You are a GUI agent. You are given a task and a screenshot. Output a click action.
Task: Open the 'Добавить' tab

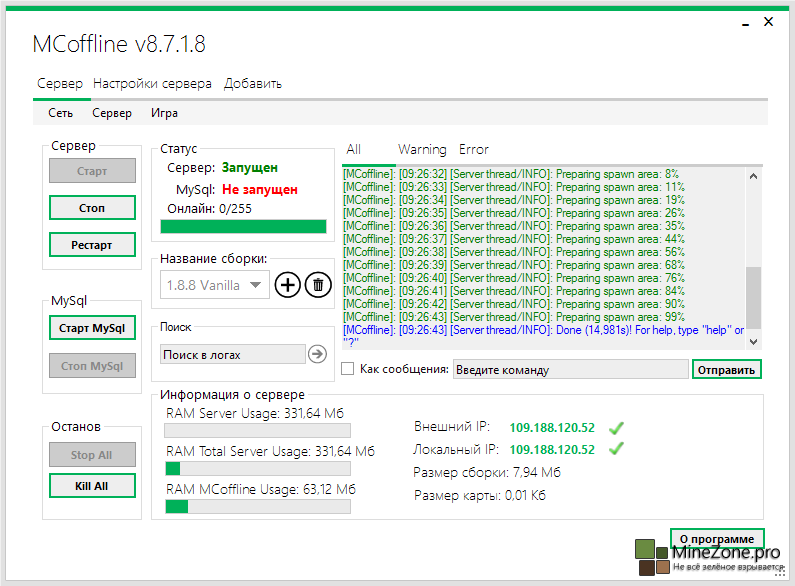point(252,84)
